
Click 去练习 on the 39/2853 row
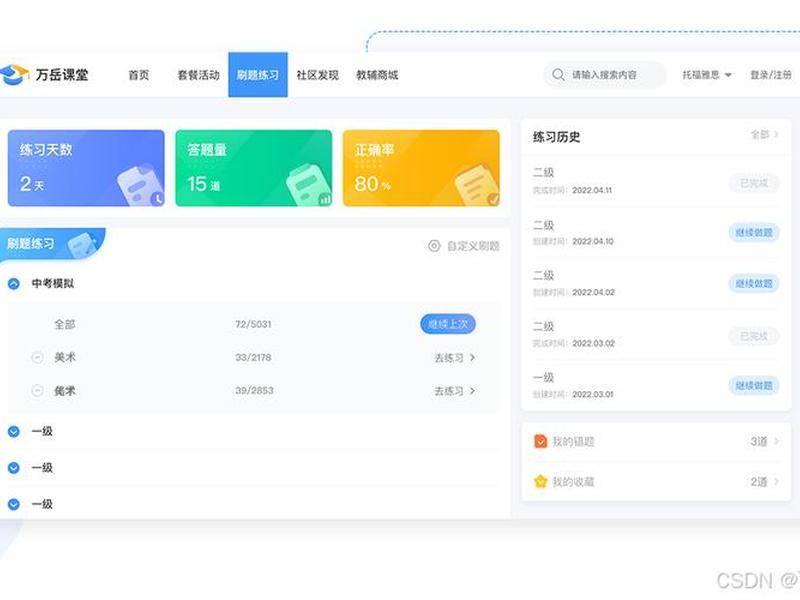tap(455, 391)
